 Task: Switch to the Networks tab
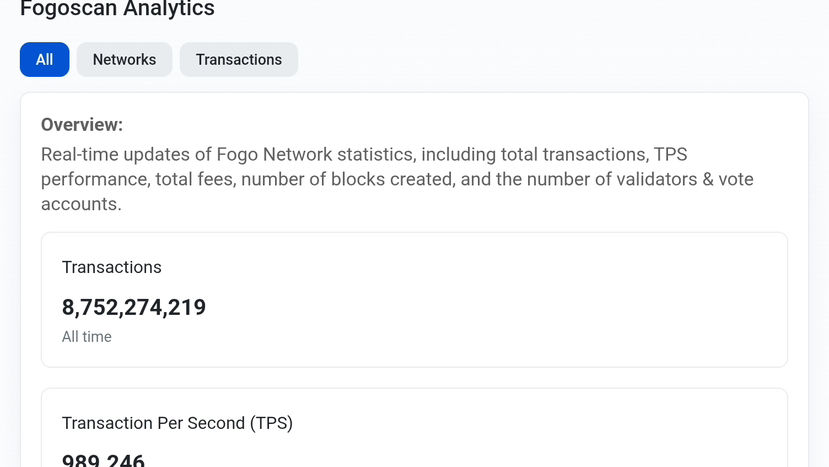[124, 60]
